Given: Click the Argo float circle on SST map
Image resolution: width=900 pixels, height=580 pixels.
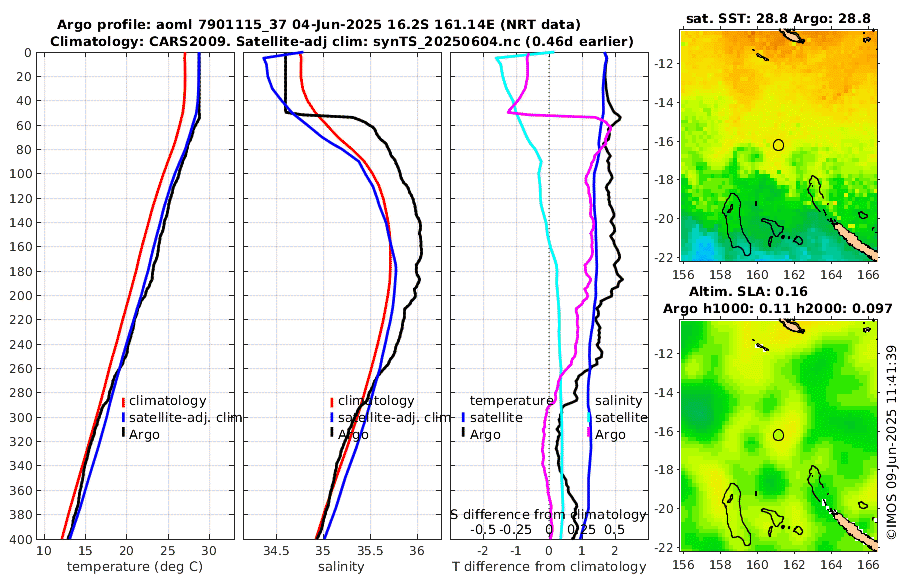Looking at the screenshot, I should [778, 145].
